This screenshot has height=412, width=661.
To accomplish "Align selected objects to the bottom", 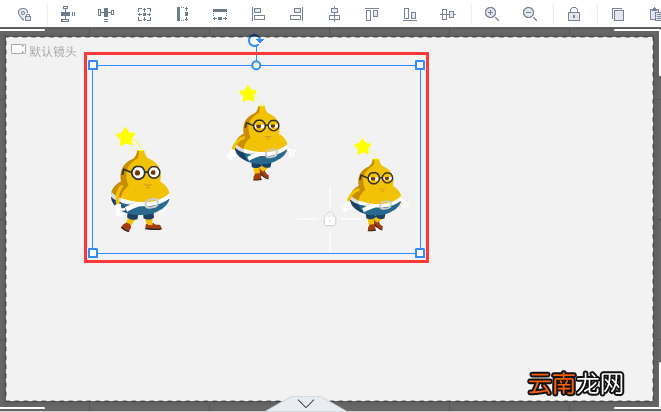I will tap(410, 14).
